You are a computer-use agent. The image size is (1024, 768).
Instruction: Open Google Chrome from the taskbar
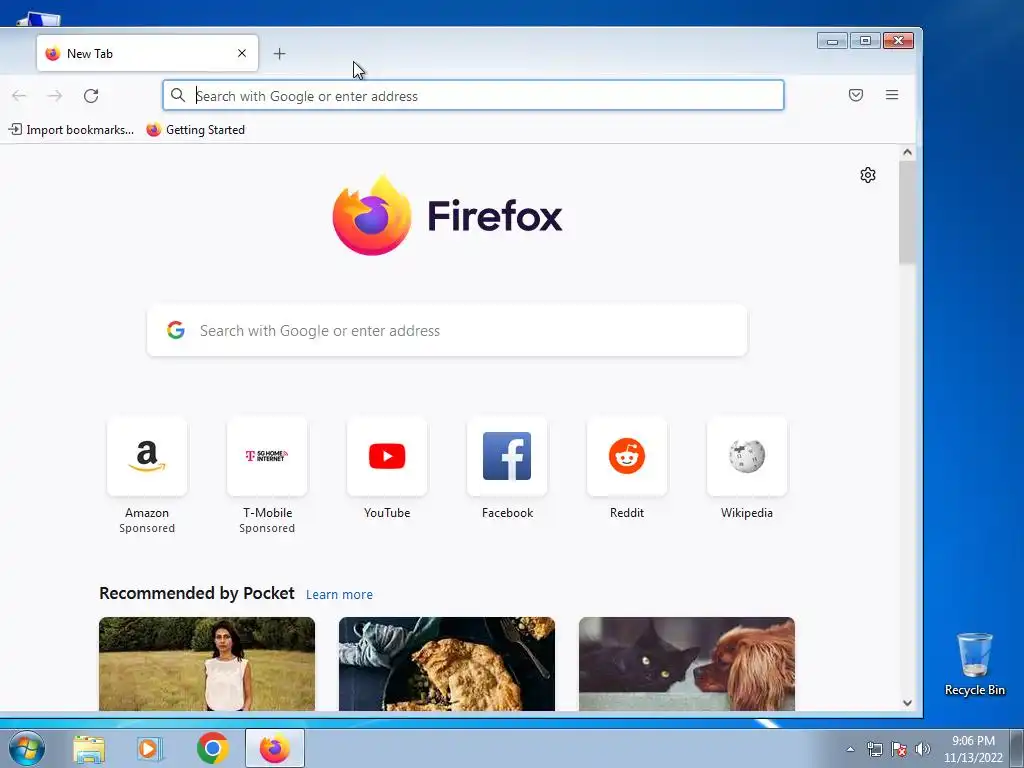[x=212, y=748]
